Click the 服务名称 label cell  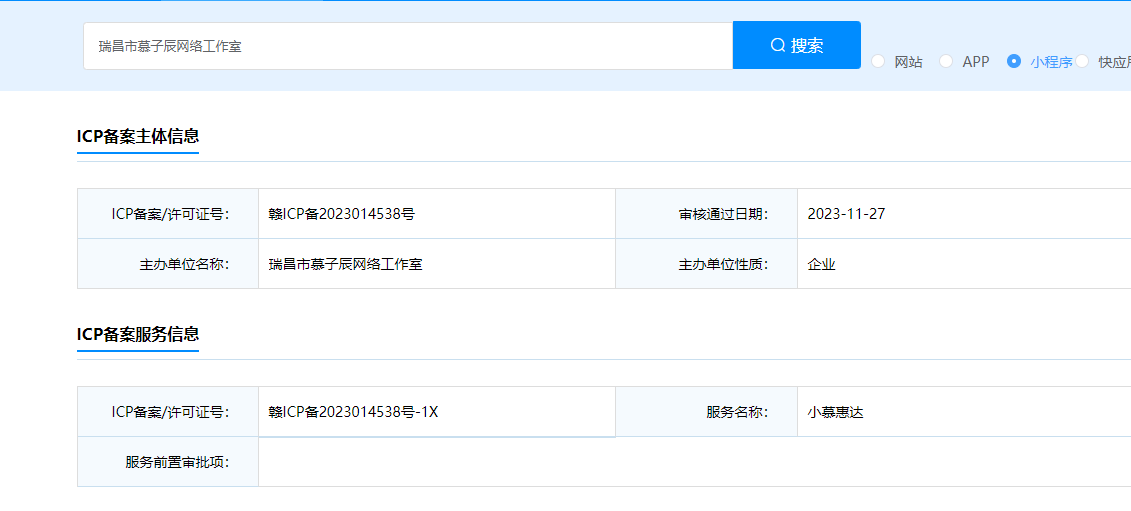point(706,411)
